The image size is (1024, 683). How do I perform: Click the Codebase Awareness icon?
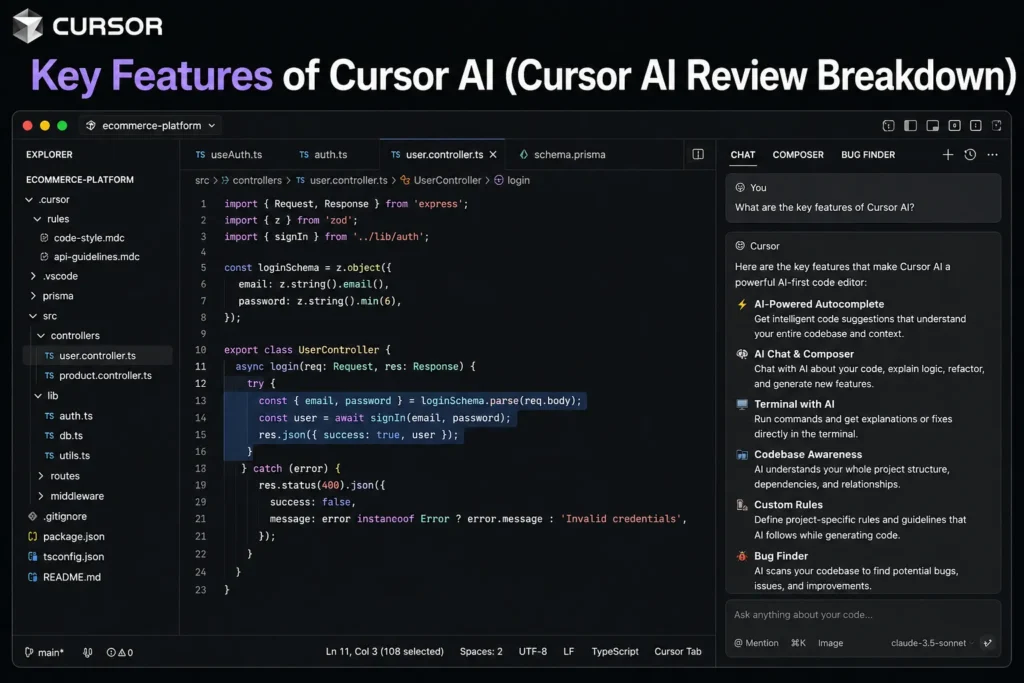[742, 454]
